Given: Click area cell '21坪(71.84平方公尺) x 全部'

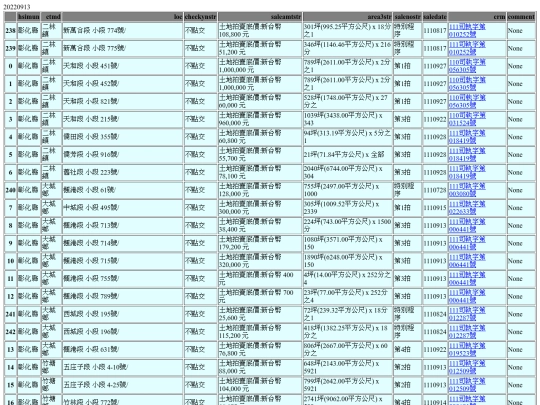Looking at the screenshot, I should tap(347, 155).
